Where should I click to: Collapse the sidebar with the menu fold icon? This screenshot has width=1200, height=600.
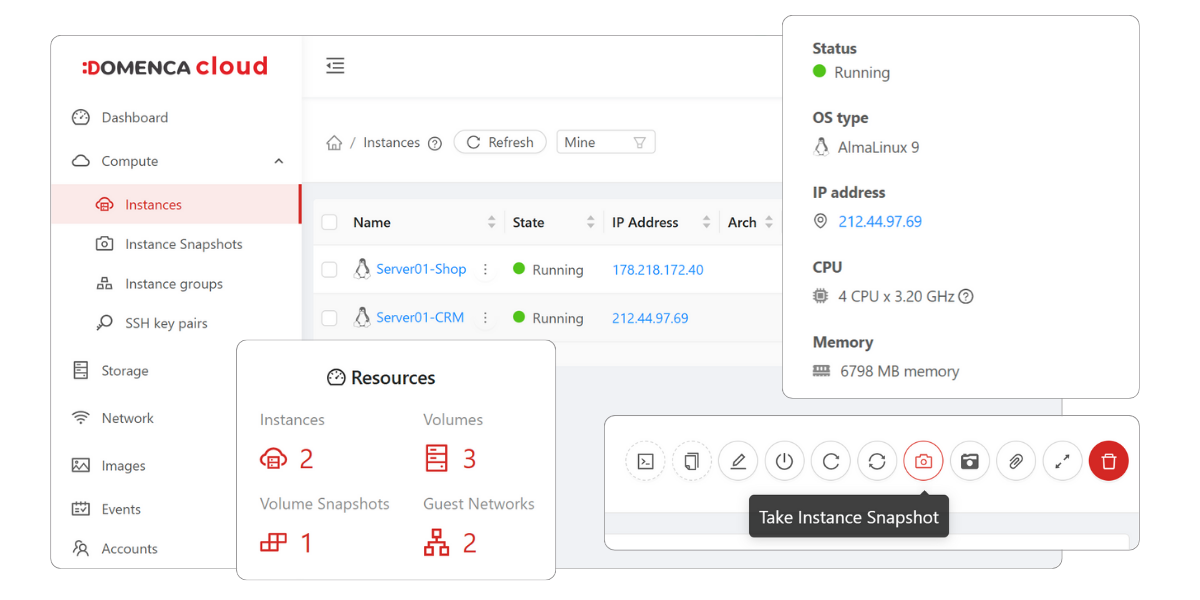335,66
